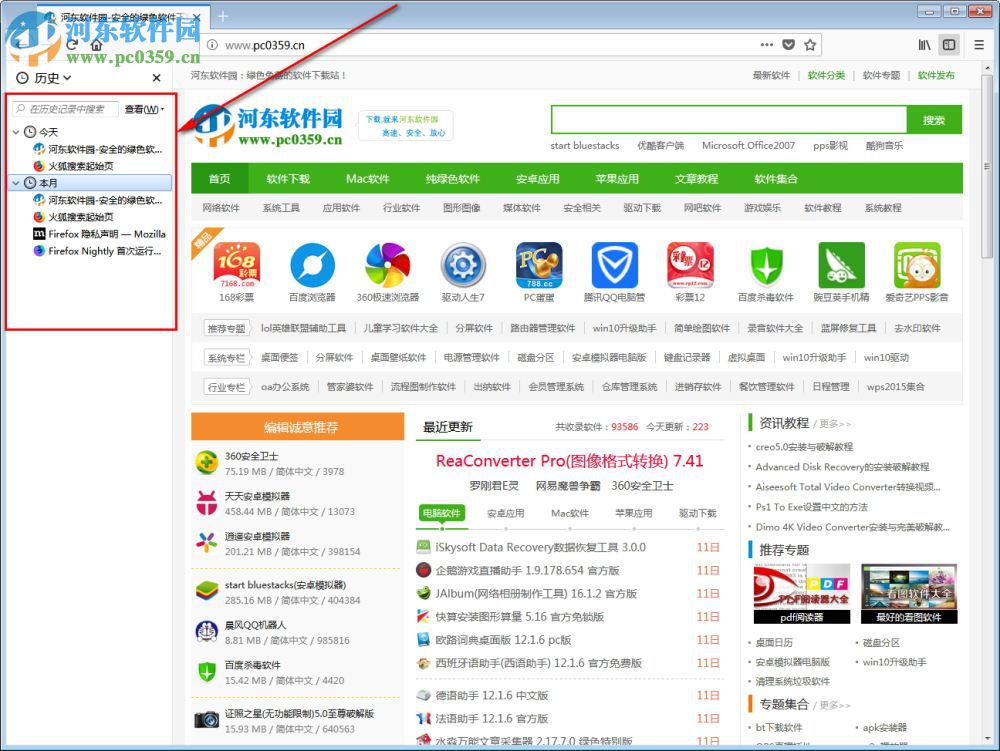The image size is (1000, 751).
Task: Select the 百度杀毒软件 shield icon
Action: [x=766, y=265]
